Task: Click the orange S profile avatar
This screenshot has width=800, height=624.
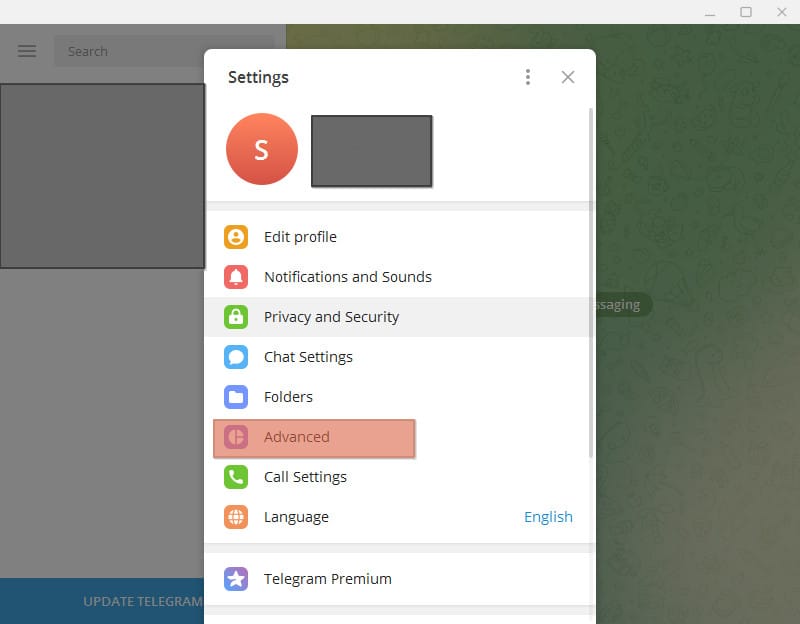Action: coord(262,149)
